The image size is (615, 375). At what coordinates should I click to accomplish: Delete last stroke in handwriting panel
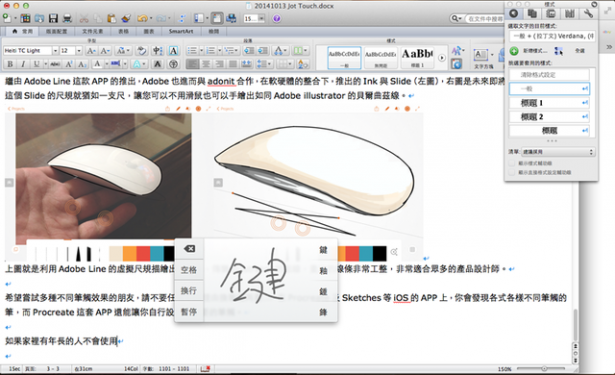[189, 249]
